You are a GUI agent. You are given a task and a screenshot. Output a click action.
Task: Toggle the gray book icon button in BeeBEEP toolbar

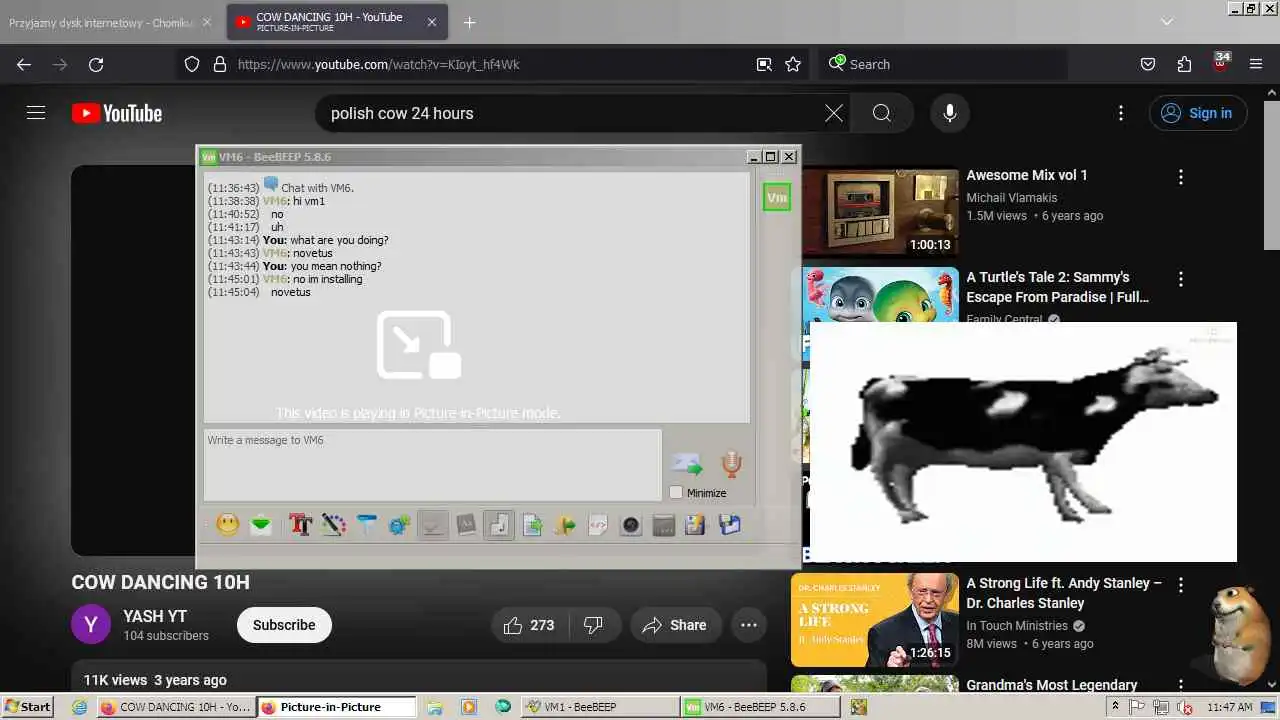(466, 524)
